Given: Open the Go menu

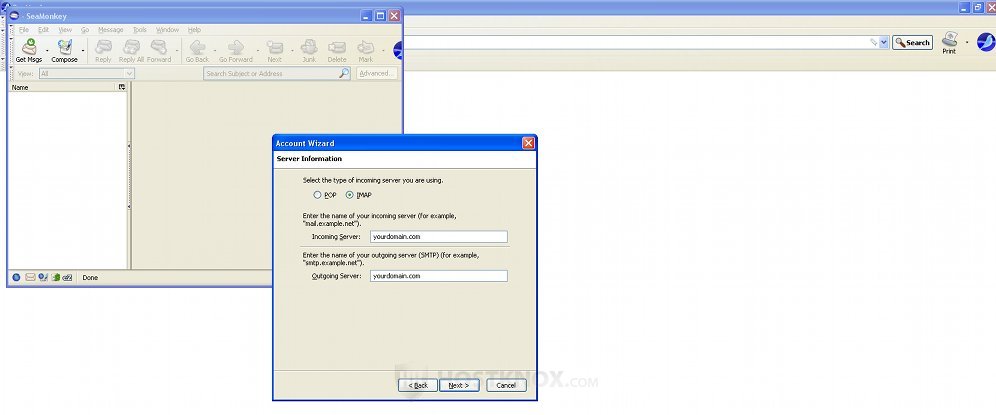Looking at the screenshot, I should (x=84, y=30).
